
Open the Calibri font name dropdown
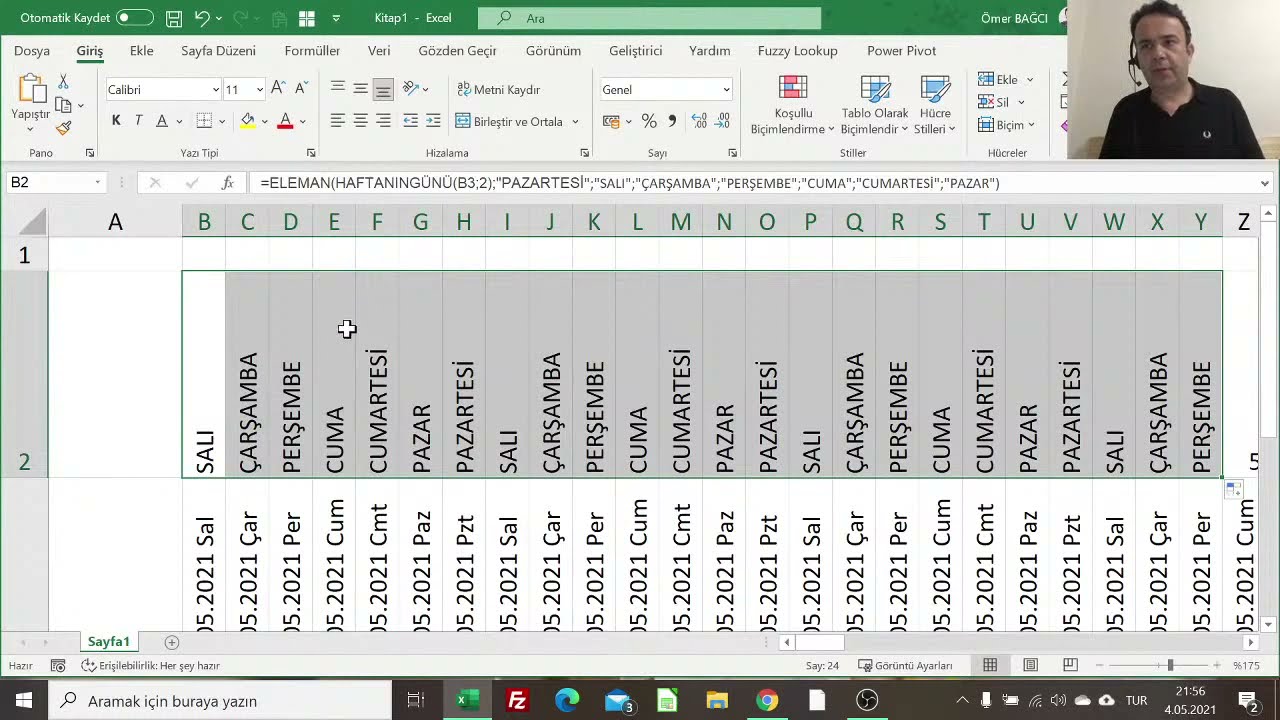coord(215,90)
